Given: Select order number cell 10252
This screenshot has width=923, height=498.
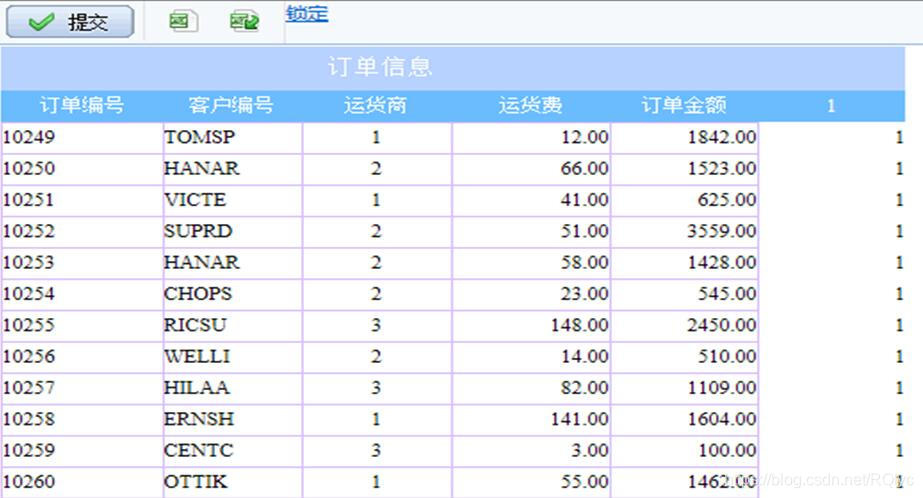Looking at the screenshot, I should click(82, 231).
